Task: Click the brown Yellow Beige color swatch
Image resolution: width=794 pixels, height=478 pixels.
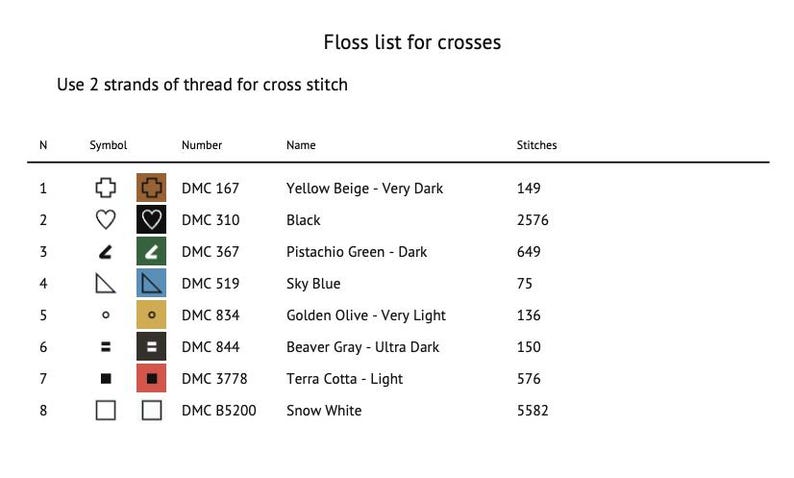Action: click(151, 188)
